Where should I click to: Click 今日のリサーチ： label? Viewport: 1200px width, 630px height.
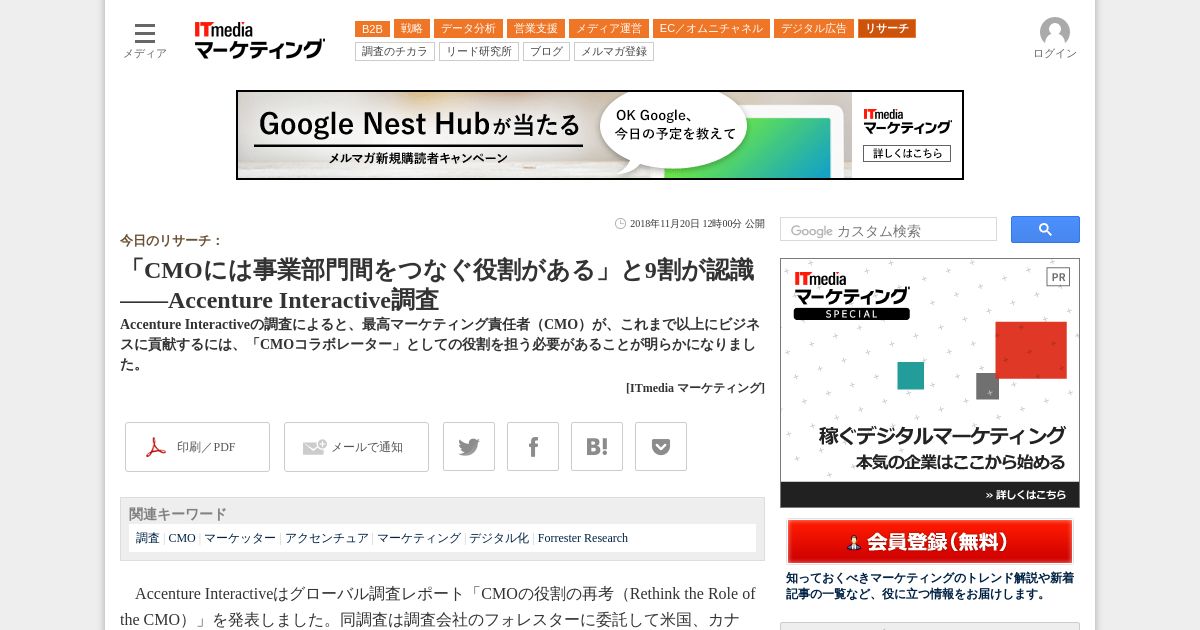[x=171, y=241]
